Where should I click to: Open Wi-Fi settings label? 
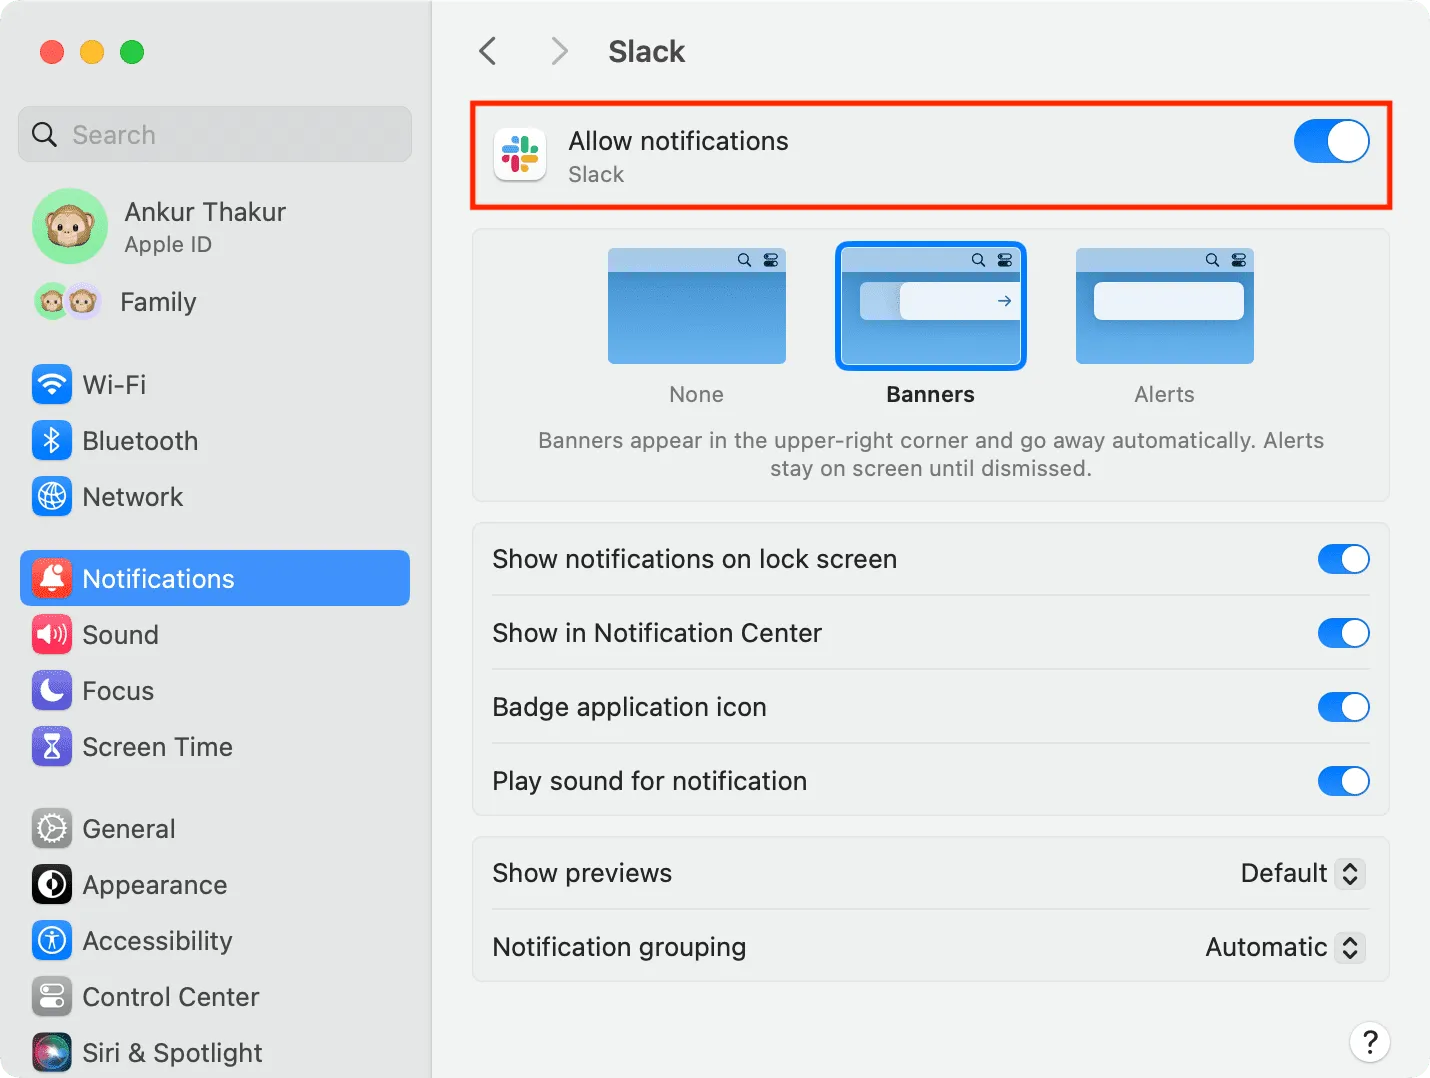click(x=114, y=385)
